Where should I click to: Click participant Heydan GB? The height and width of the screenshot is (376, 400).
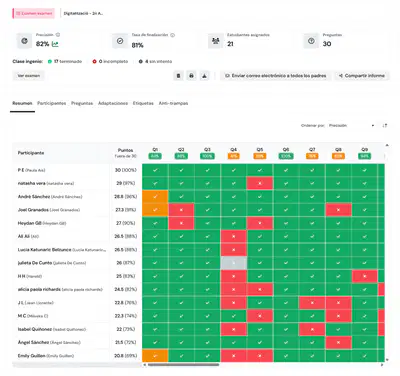coord(42,223)
